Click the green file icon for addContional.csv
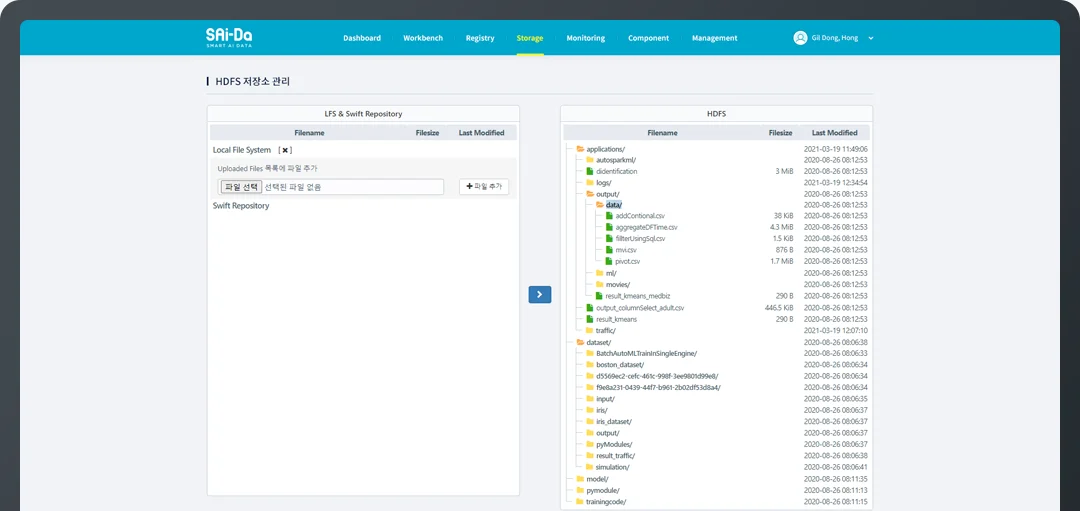This screenshot has height=511, width=1080. [x=610, y=216]
